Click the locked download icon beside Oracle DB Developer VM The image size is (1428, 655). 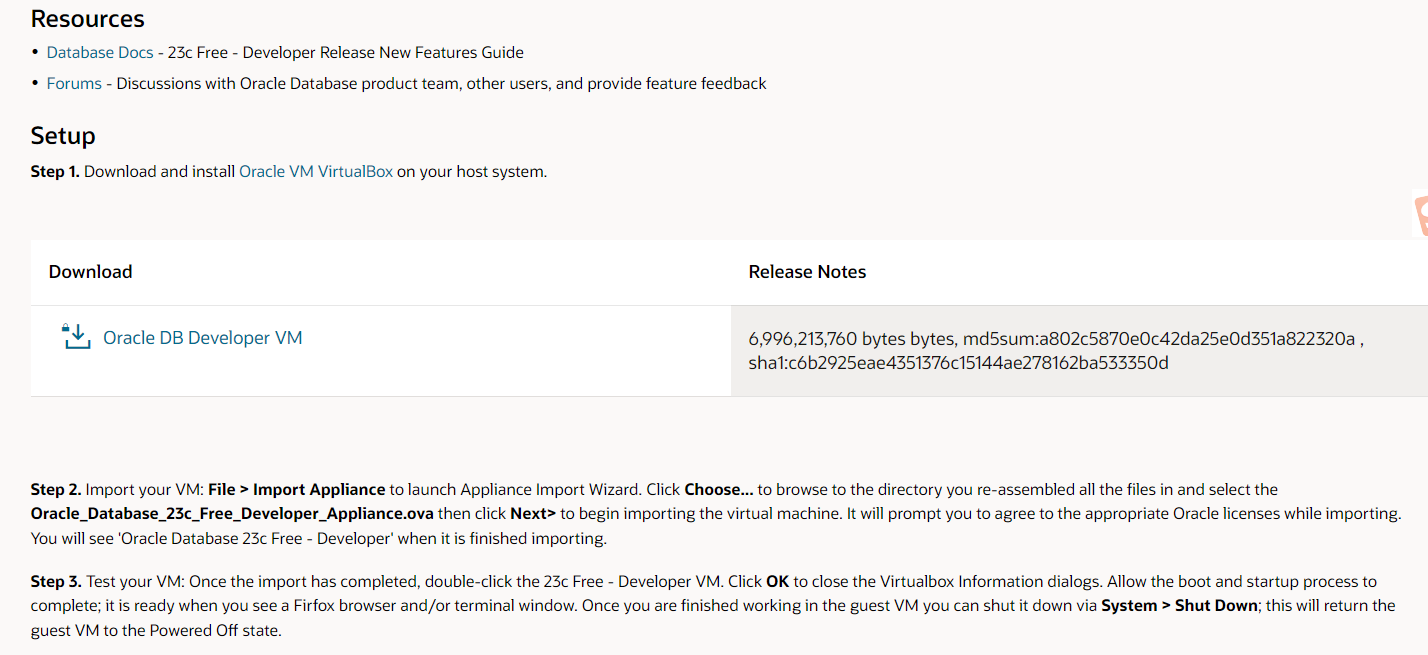(77, 337)
